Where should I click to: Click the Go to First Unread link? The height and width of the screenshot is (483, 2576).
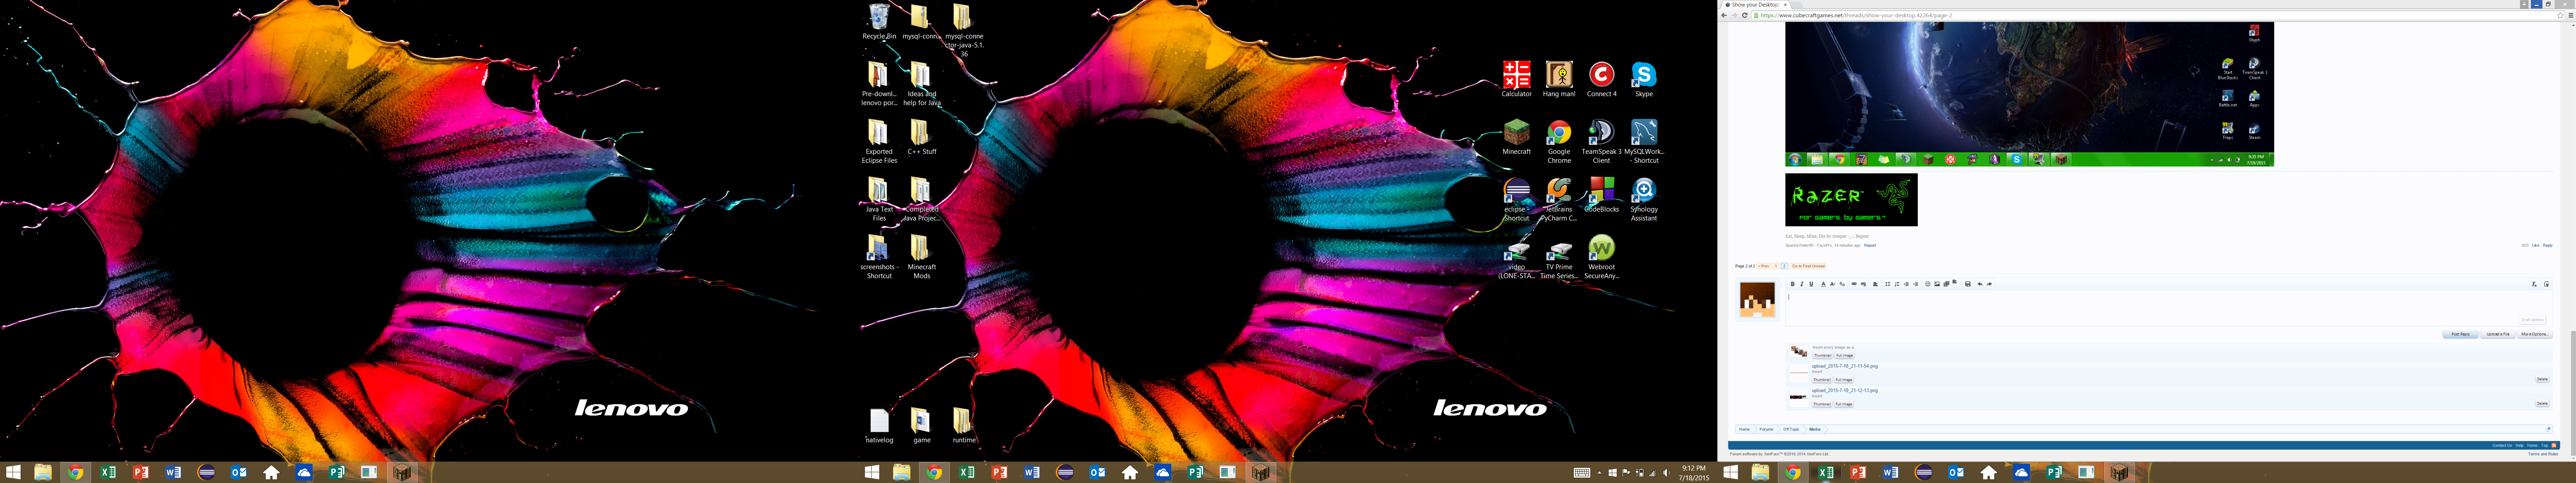[x=1809, y=266]
